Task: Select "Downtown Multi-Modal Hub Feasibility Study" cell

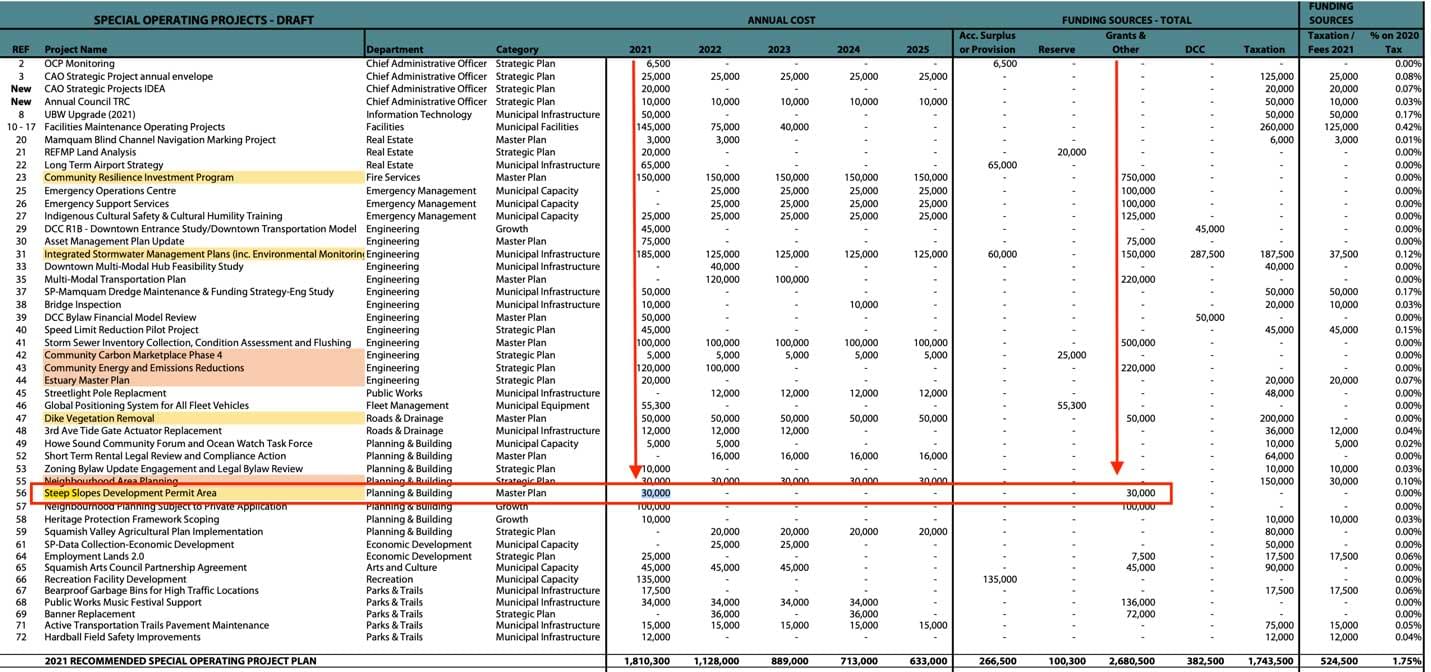Action: pos(144,267)
